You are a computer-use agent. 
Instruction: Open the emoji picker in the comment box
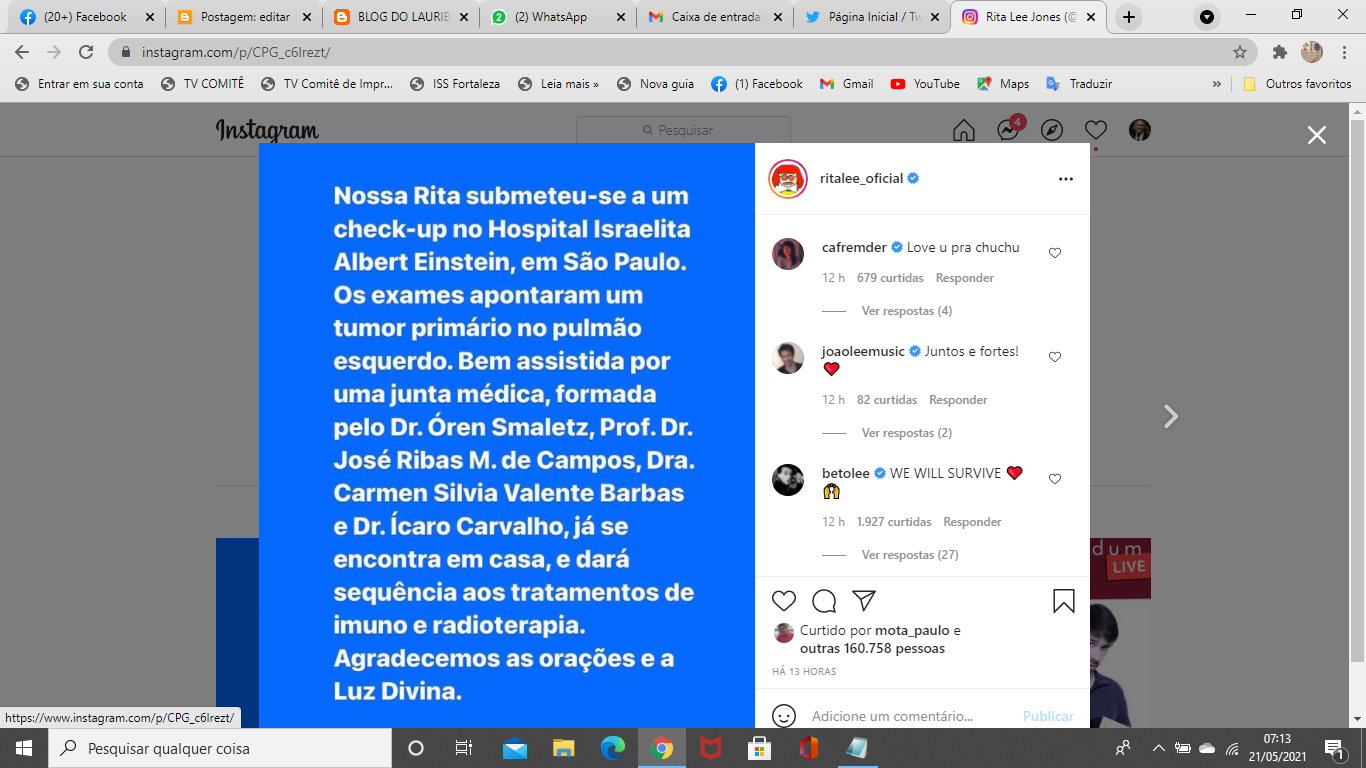(x=785, y=716)
